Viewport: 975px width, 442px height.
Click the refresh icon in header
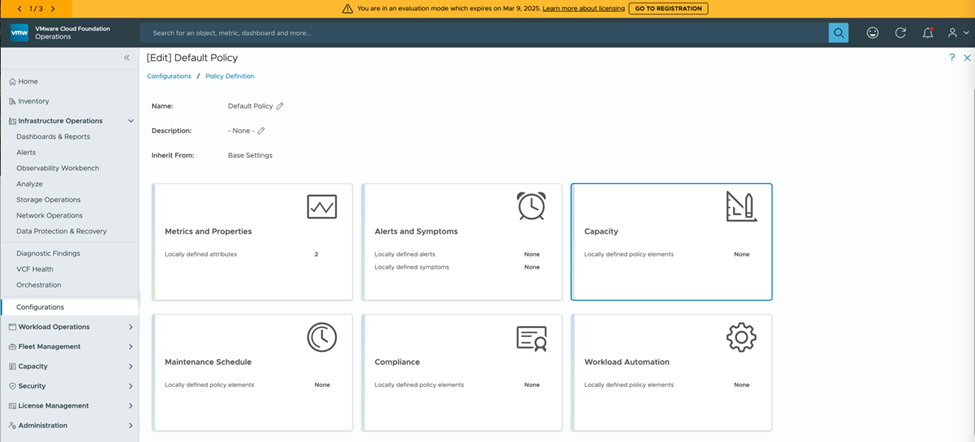900,33
